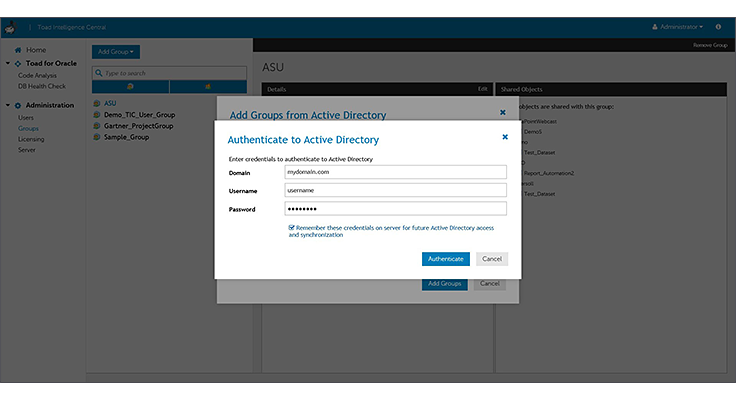Open Groups under Administration
This screenshot has height=399, width=736.
pos(28,129)
